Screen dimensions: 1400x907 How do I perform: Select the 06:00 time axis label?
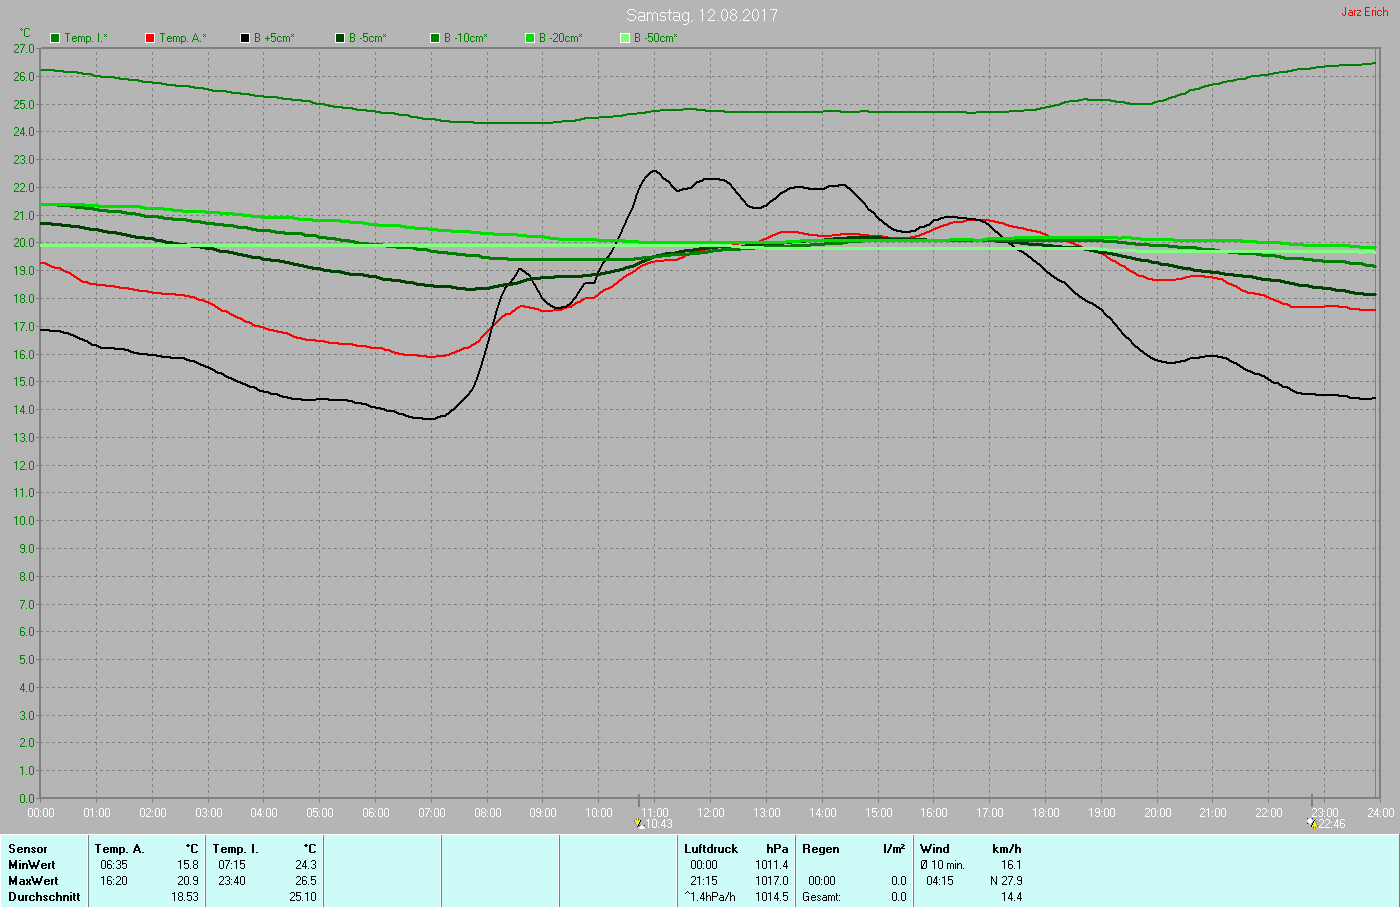(376, 813)
